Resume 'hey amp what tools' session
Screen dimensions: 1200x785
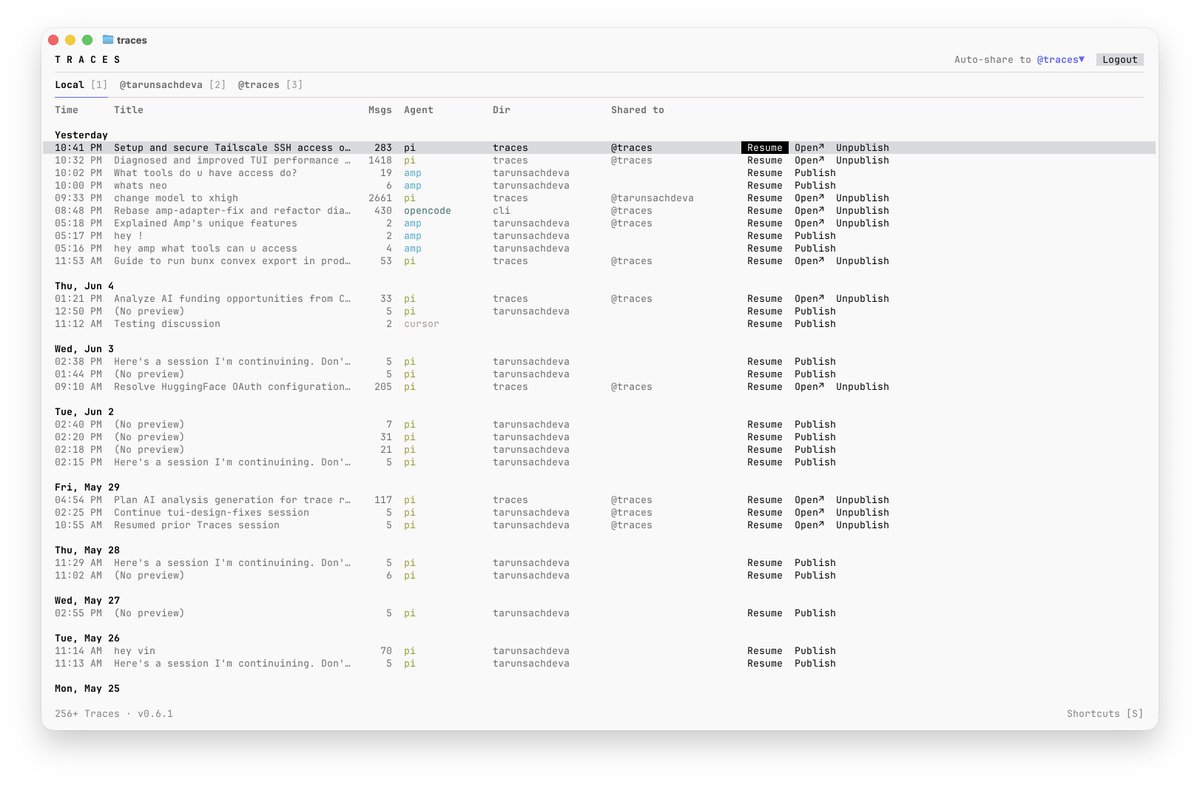(765, 248)
